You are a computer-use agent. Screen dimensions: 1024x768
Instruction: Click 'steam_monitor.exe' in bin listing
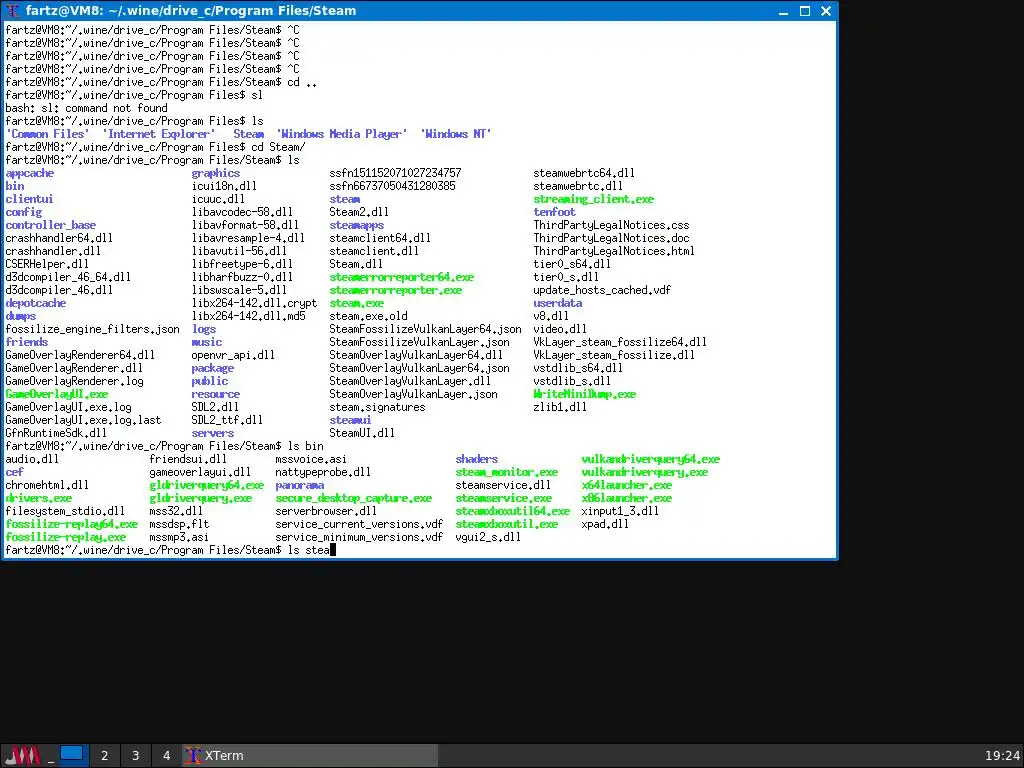click(507, 472)
